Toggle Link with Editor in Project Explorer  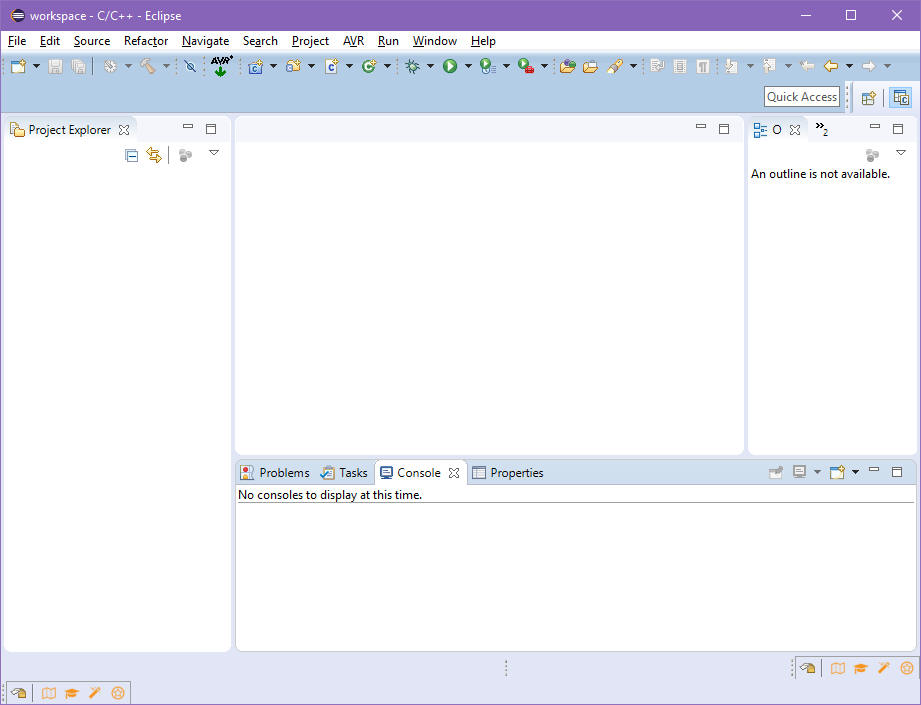point(154,155)
